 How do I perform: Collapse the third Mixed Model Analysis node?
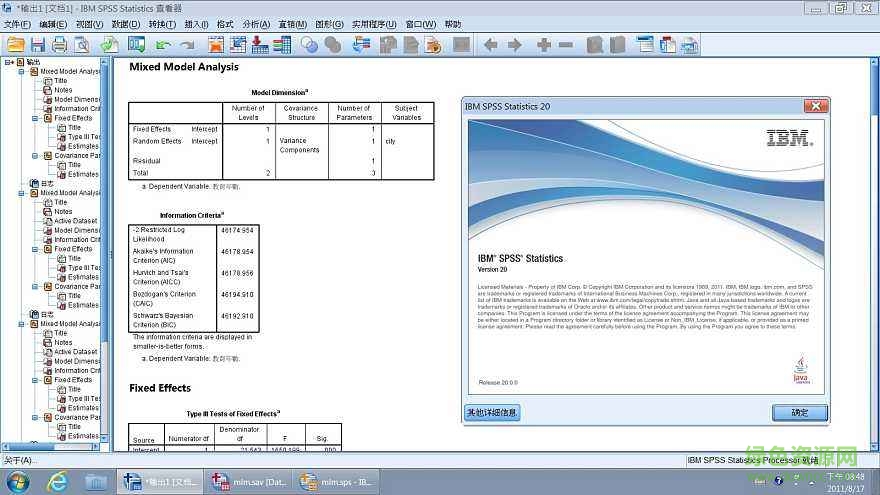[22, 324]
